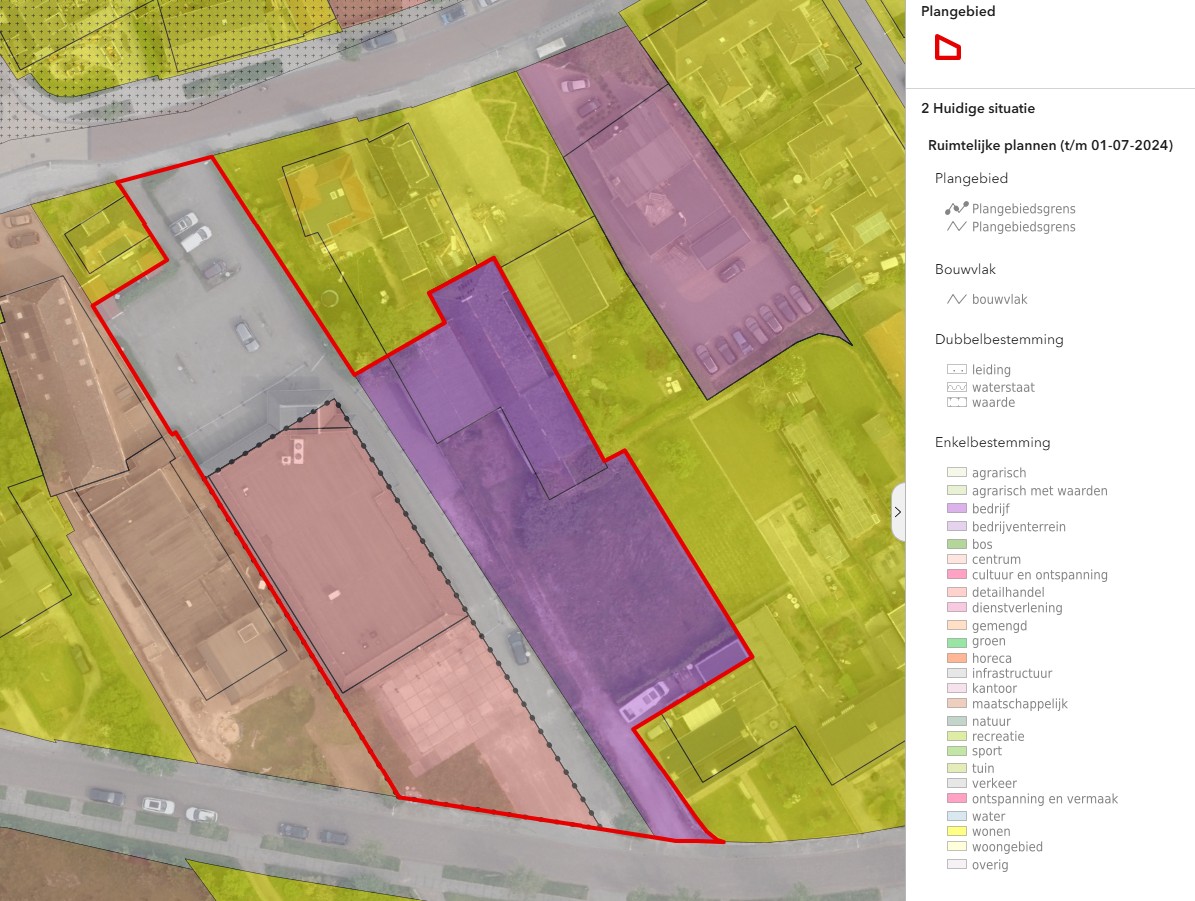Click the detailhandel swatch
The image size is (1195, 901).
coord(956,592)
